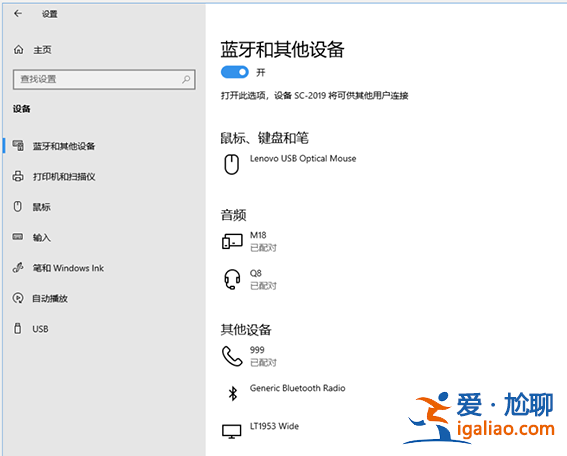The width and height of the screenshot is (567, 456).
Task: Select LT1953 Wide device text
Action: [274, 426]
